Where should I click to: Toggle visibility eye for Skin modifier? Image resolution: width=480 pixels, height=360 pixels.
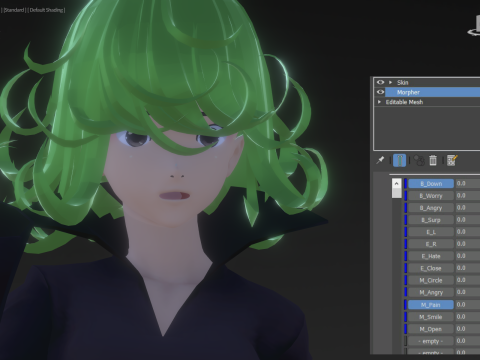380,82
